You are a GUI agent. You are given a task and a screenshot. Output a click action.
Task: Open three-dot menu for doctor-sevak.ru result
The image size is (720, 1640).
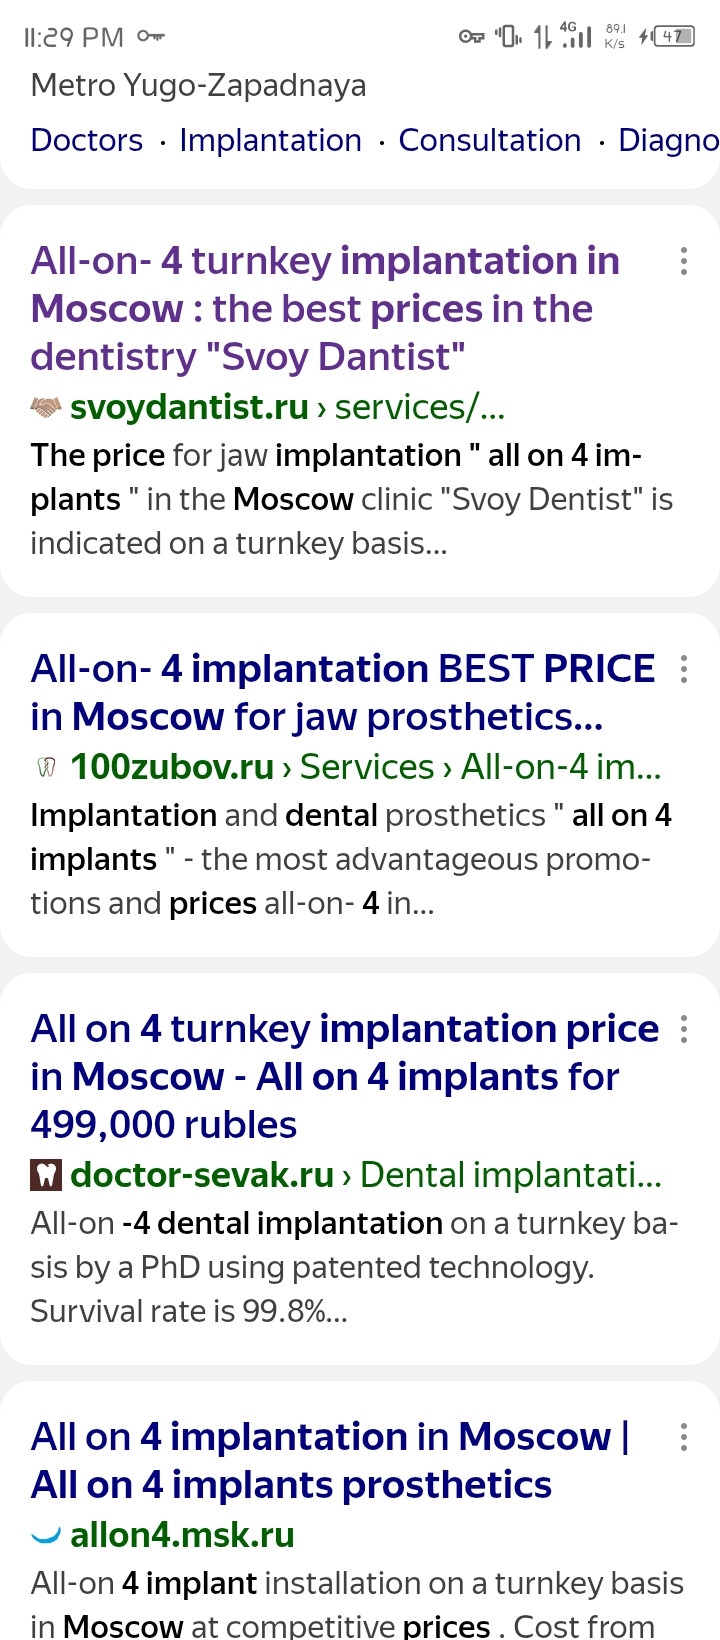684,1029
